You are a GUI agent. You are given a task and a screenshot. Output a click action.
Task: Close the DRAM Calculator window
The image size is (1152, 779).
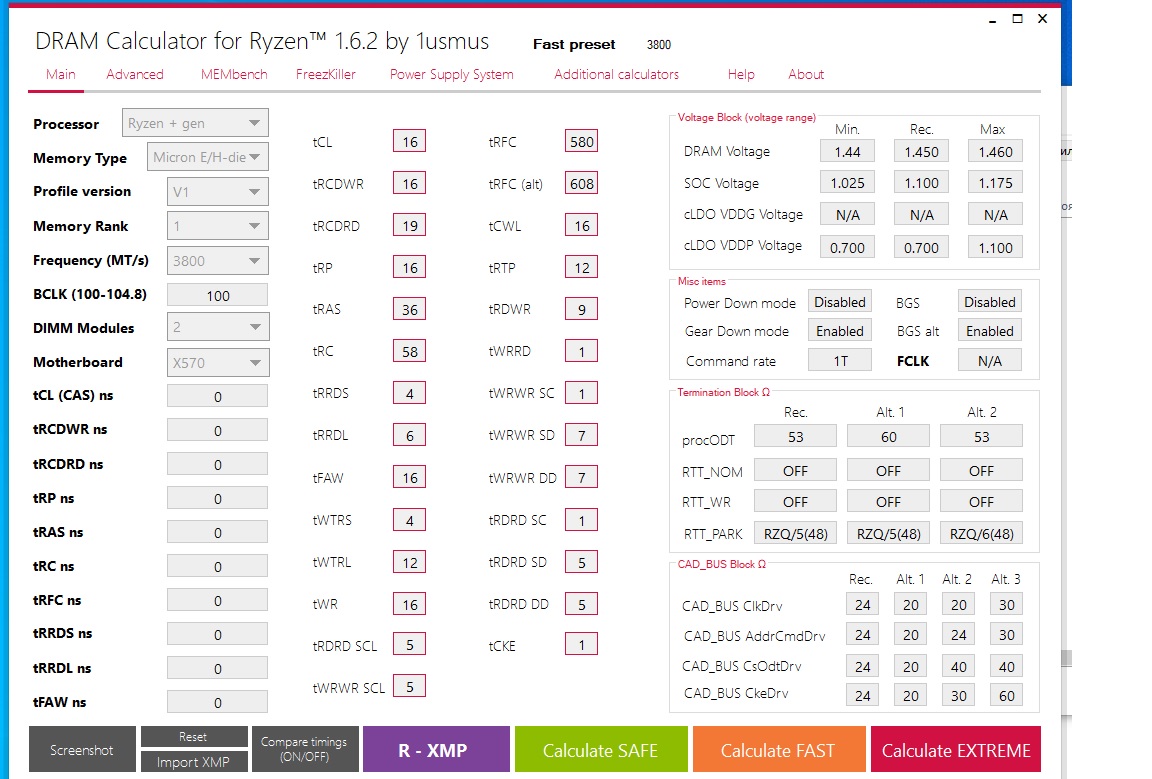point(1043,19)
